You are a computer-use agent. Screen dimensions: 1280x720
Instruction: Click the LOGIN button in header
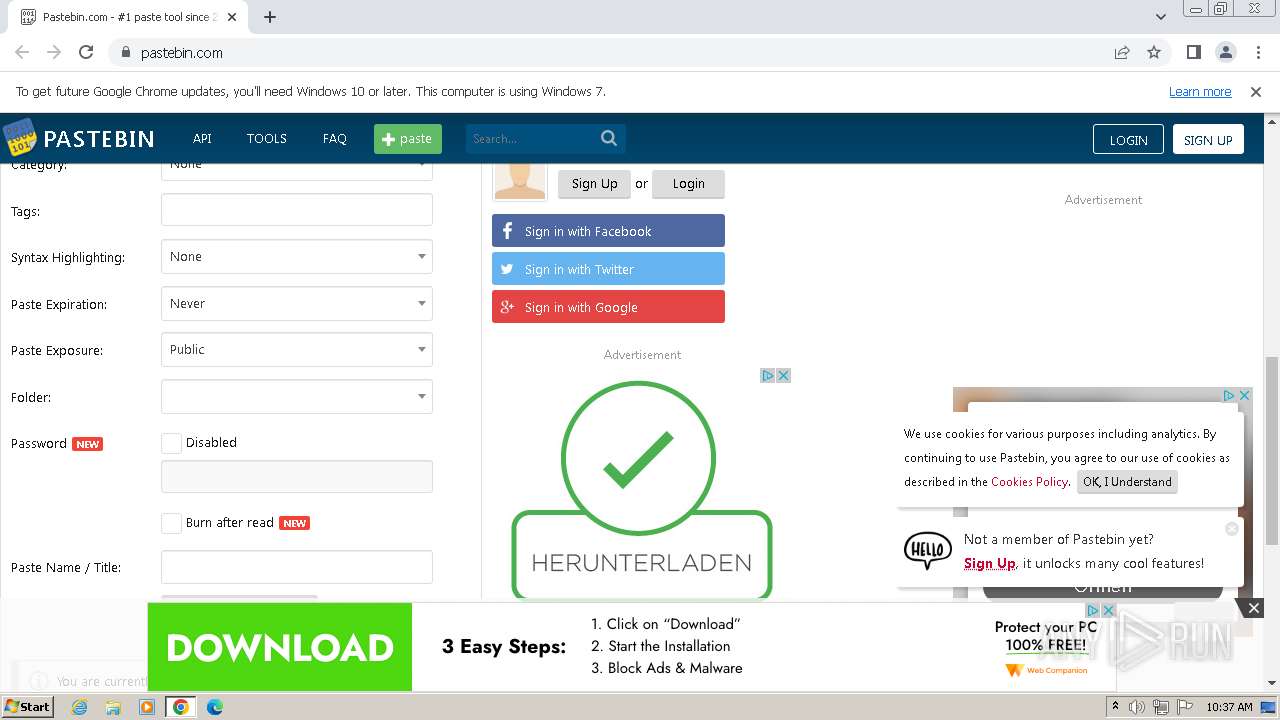[1128, 140]
